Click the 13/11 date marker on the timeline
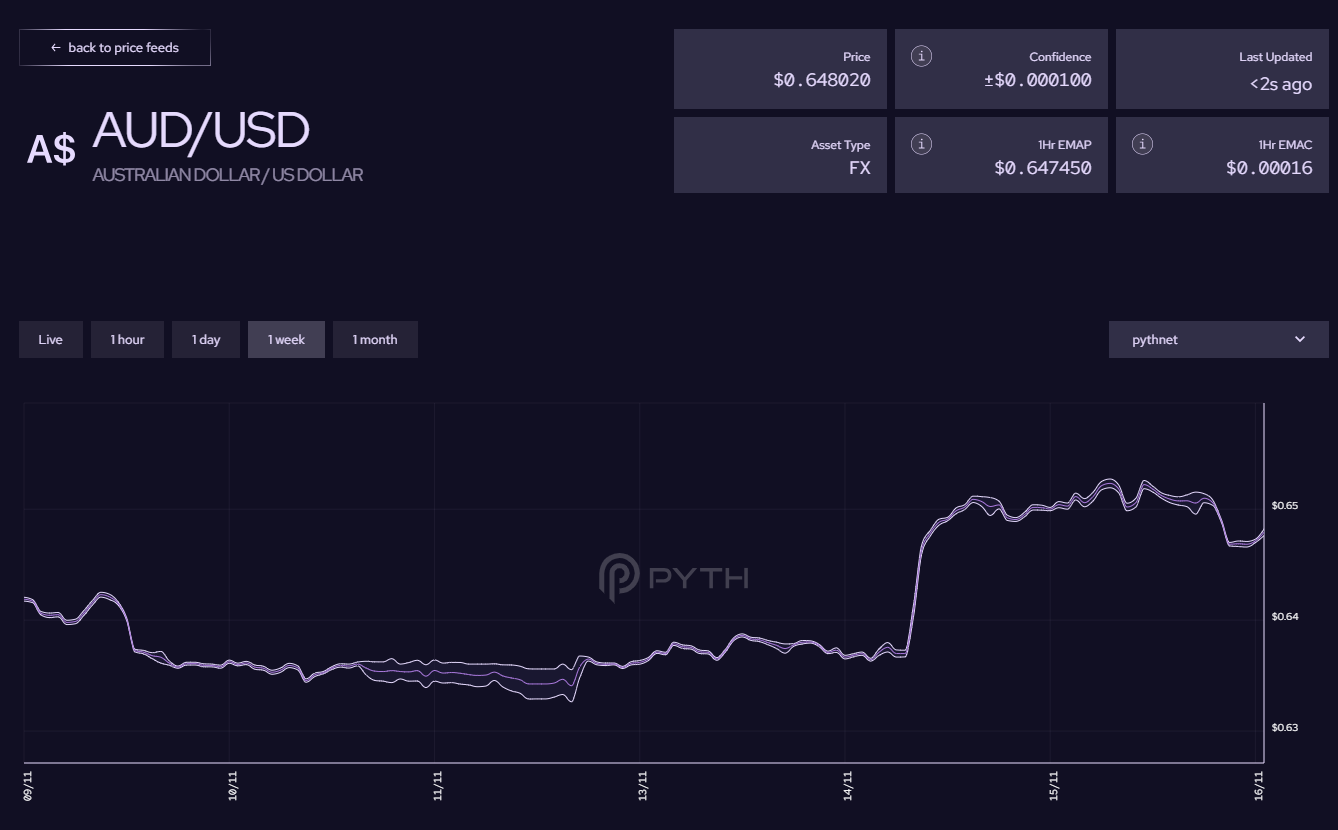This screenshot has width=1338, height=830. (x=643, y=785)
